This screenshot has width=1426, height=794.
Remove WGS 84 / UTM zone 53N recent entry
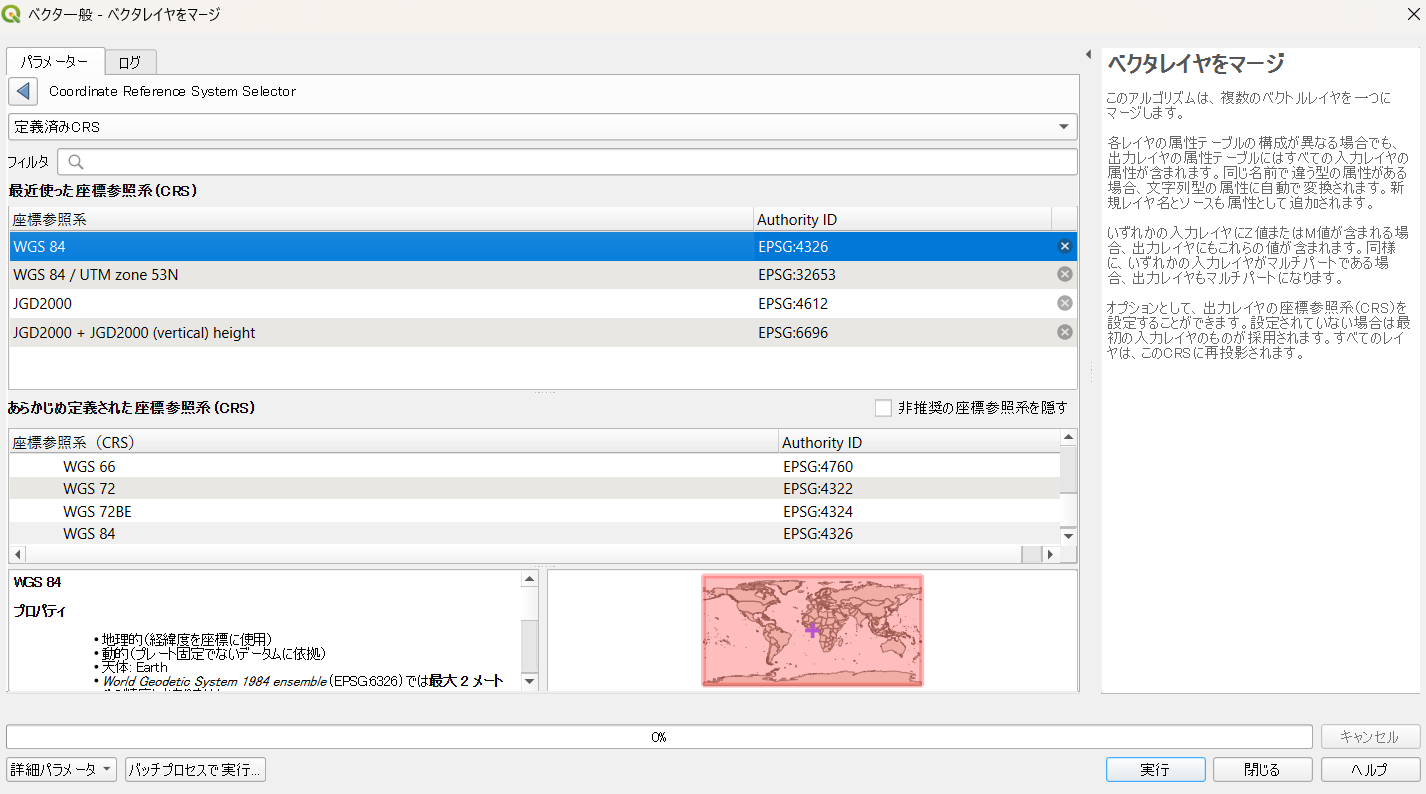click(x=1065, y=274)
